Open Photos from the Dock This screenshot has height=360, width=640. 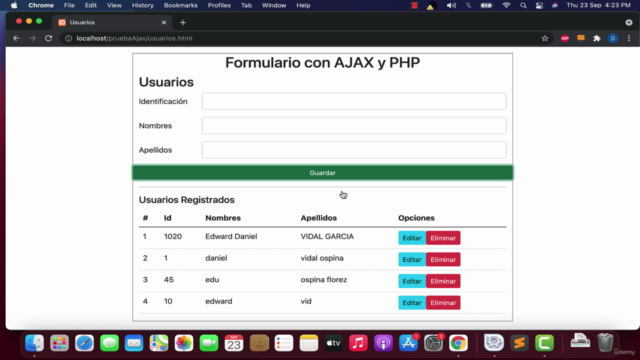[x=184, y=343]
